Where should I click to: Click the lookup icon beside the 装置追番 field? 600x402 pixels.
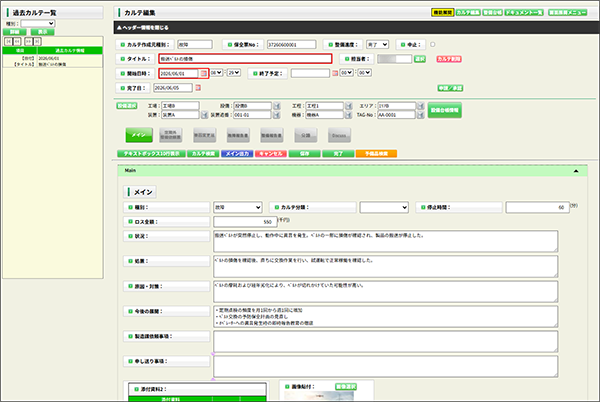(277, 115)
